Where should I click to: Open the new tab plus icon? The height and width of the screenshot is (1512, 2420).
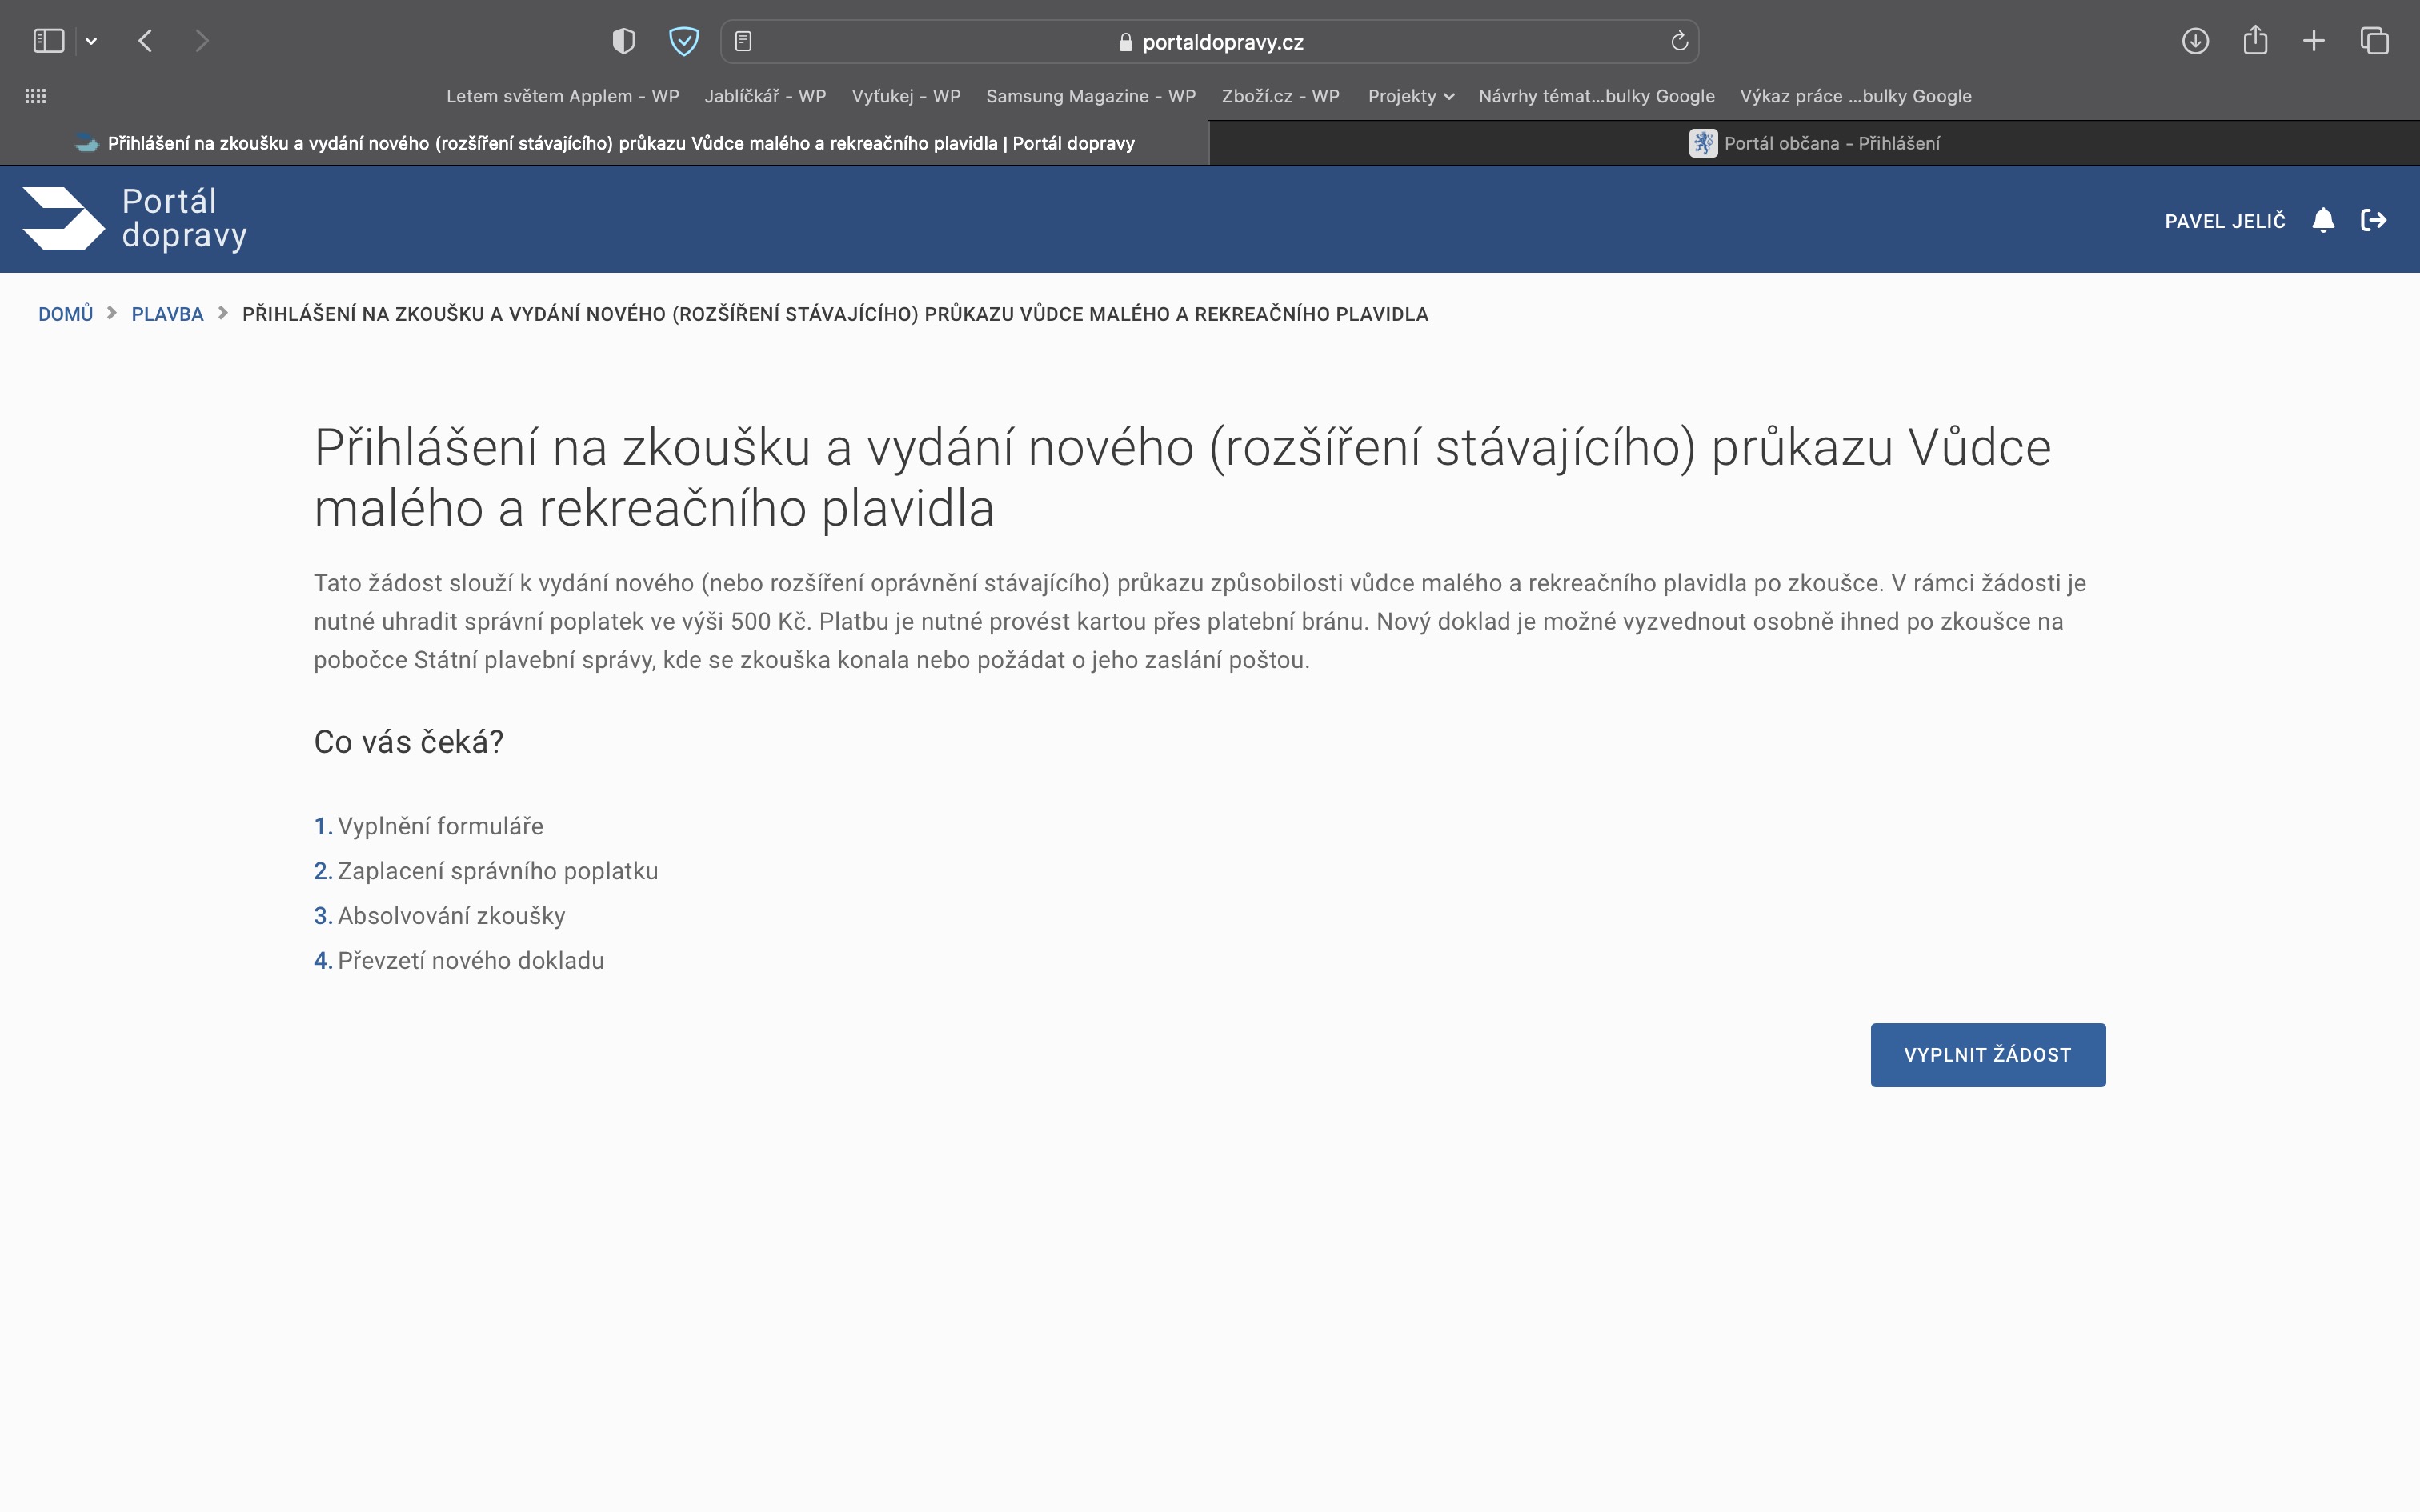tap(2314, 41)
